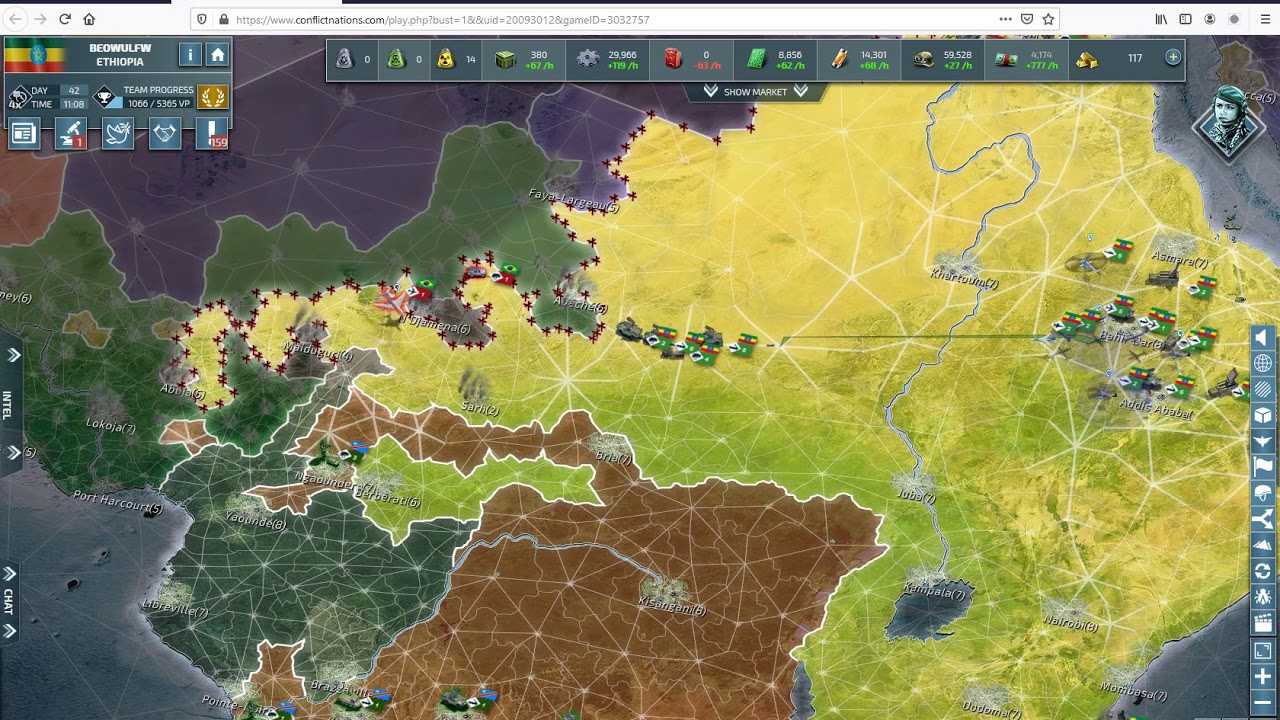1280x720 pixels.
Task: Click the home button beside the player name
Action: [217, 55]
